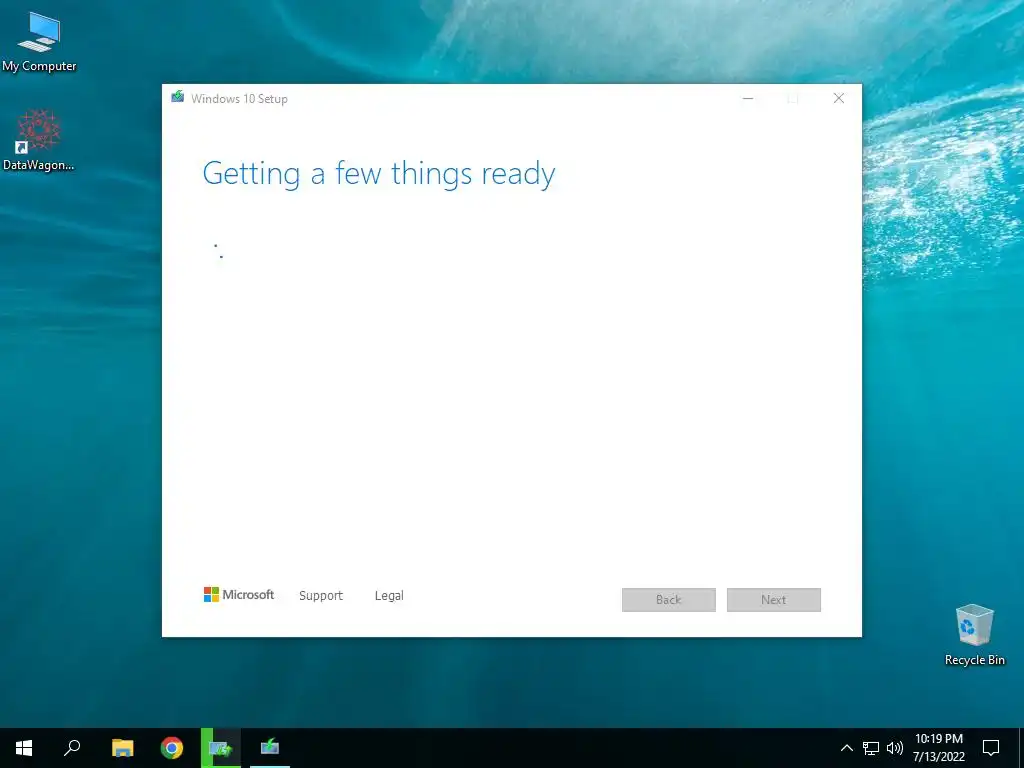Click the Microsoft logo in setup window
This screenshot has width=1024, height=768.
click(239, 594)
